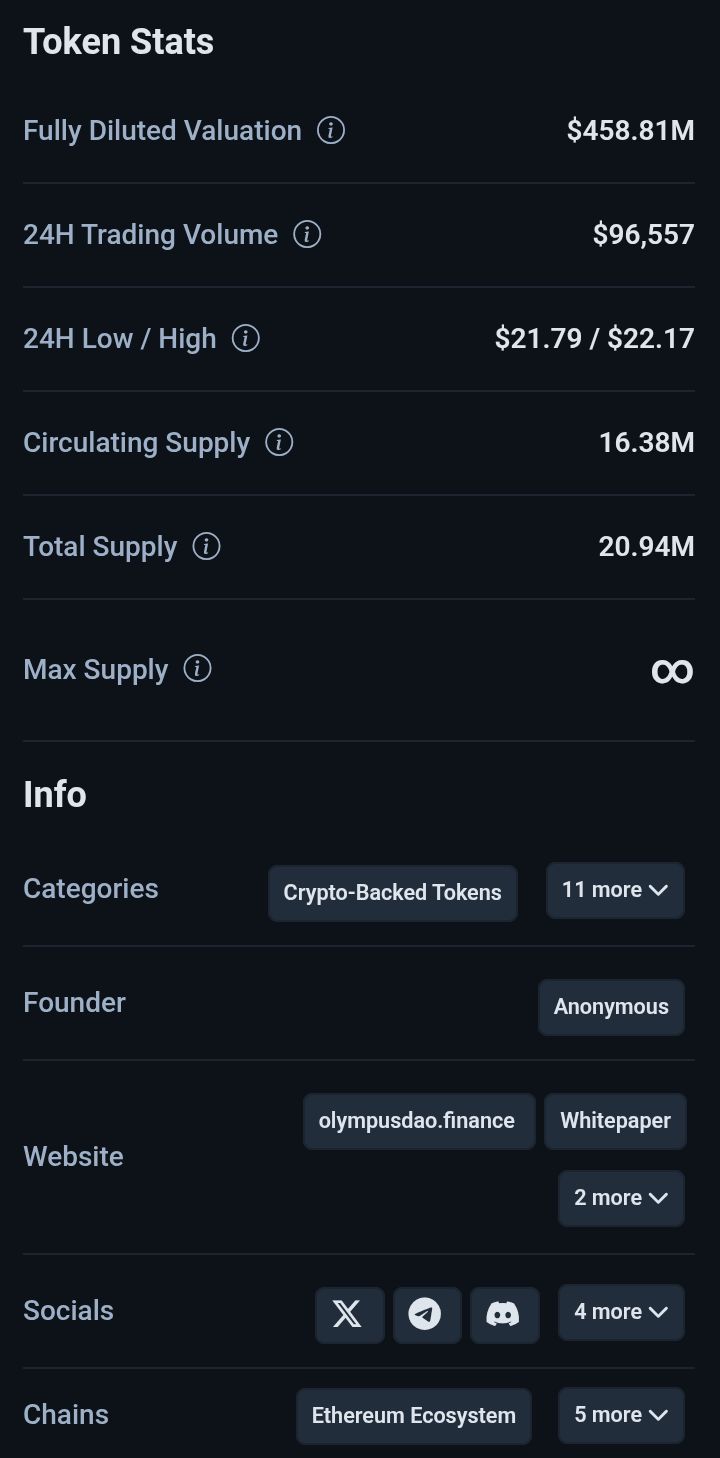Image resolution: width=720 pixels, height=1458 pixels.
Task: Open info tooltip for 24H Low / High
Action: pos(246,338)
